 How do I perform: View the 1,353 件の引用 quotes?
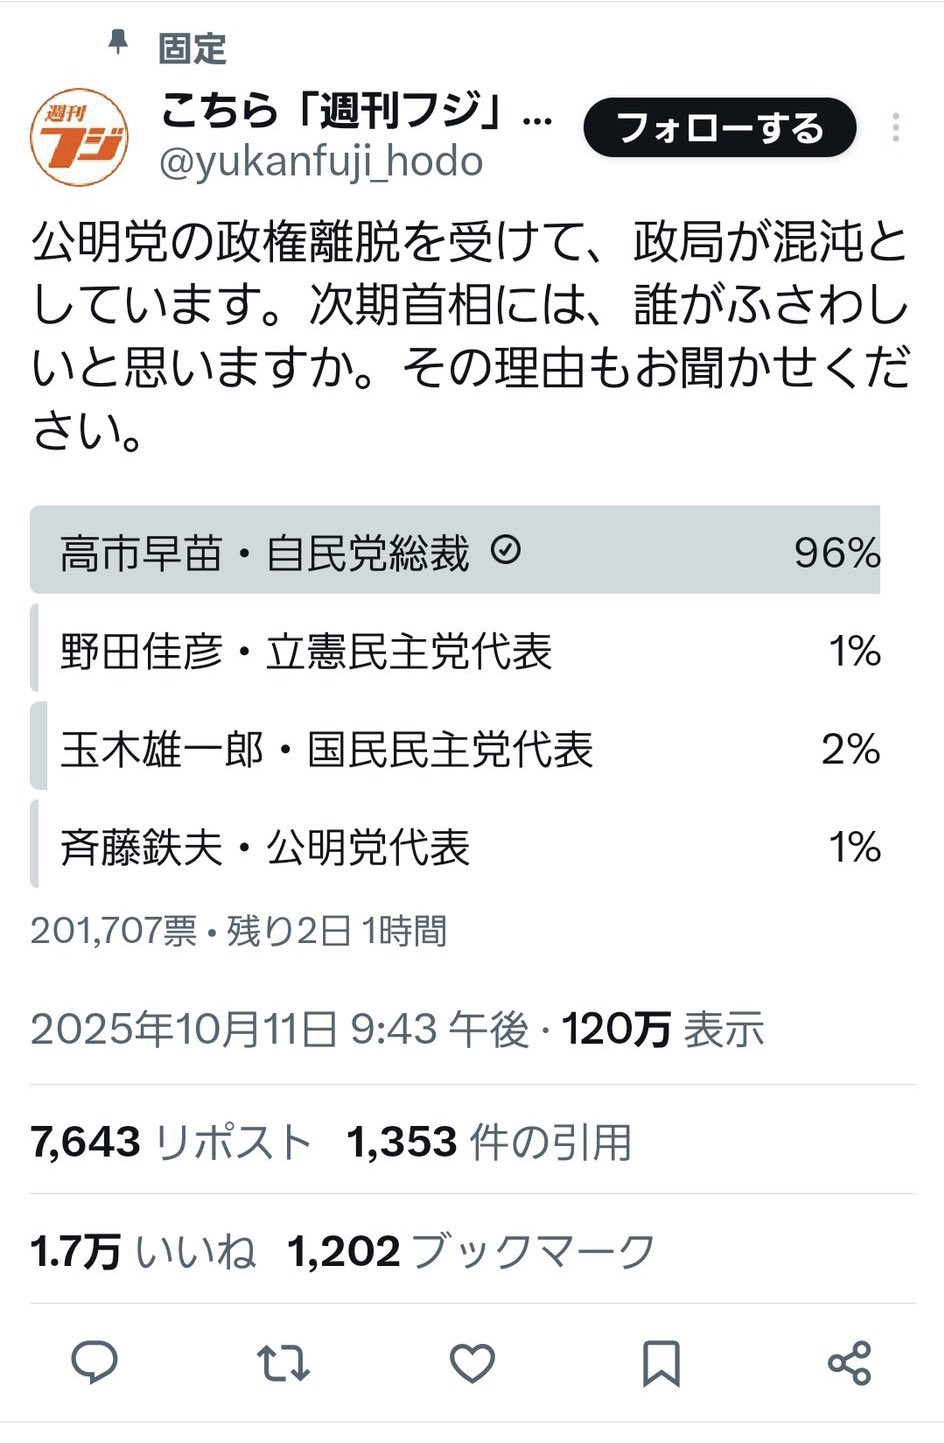tap(489, 1141)
